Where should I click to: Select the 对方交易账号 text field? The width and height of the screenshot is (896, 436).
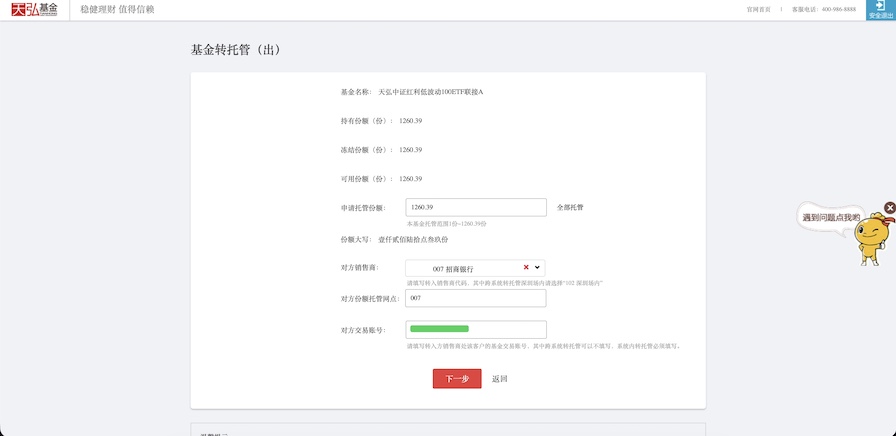tap(476, 329)
